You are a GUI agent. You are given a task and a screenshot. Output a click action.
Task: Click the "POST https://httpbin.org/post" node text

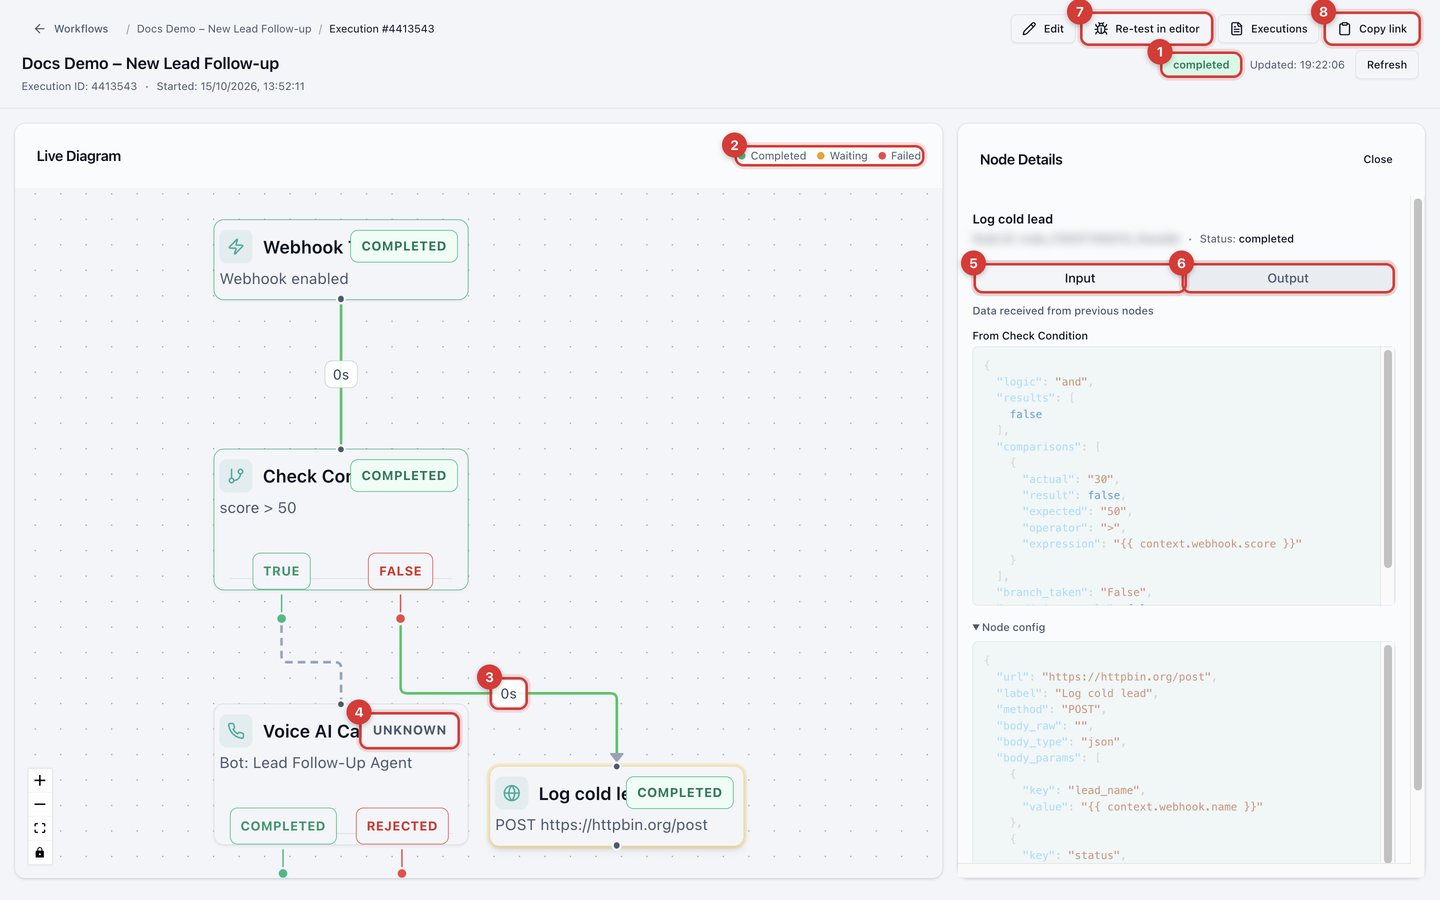click(x=601, y=825)
